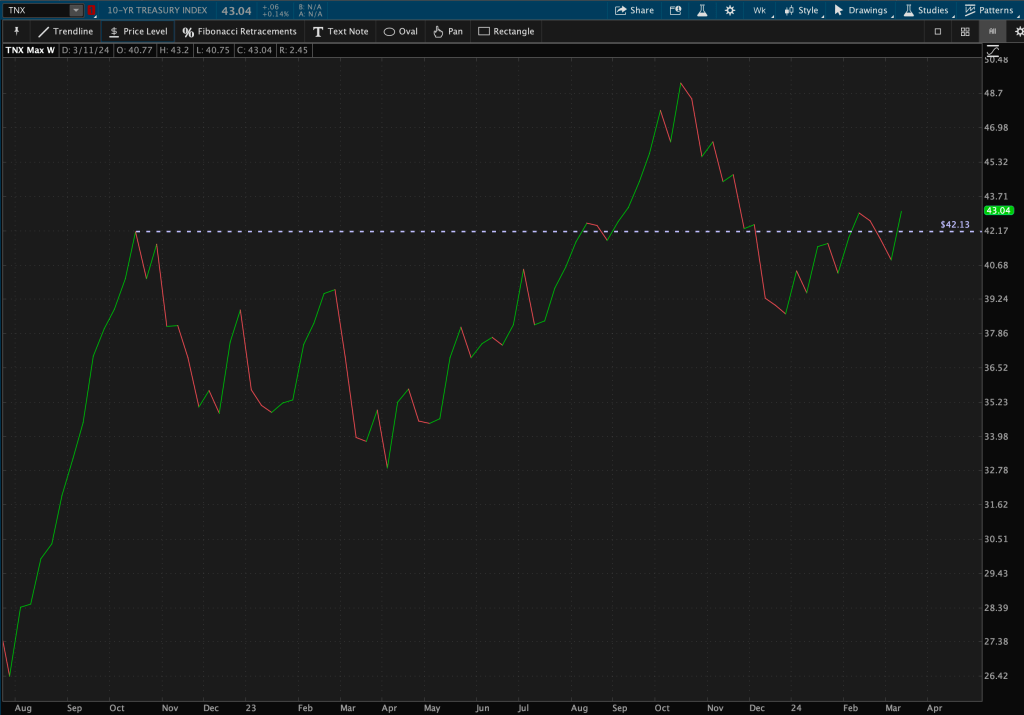The image size is (1024, 715).
Task: Choose the Fibonacci Retracements tool
Action: pyautogui.click(x=240, y=31)
